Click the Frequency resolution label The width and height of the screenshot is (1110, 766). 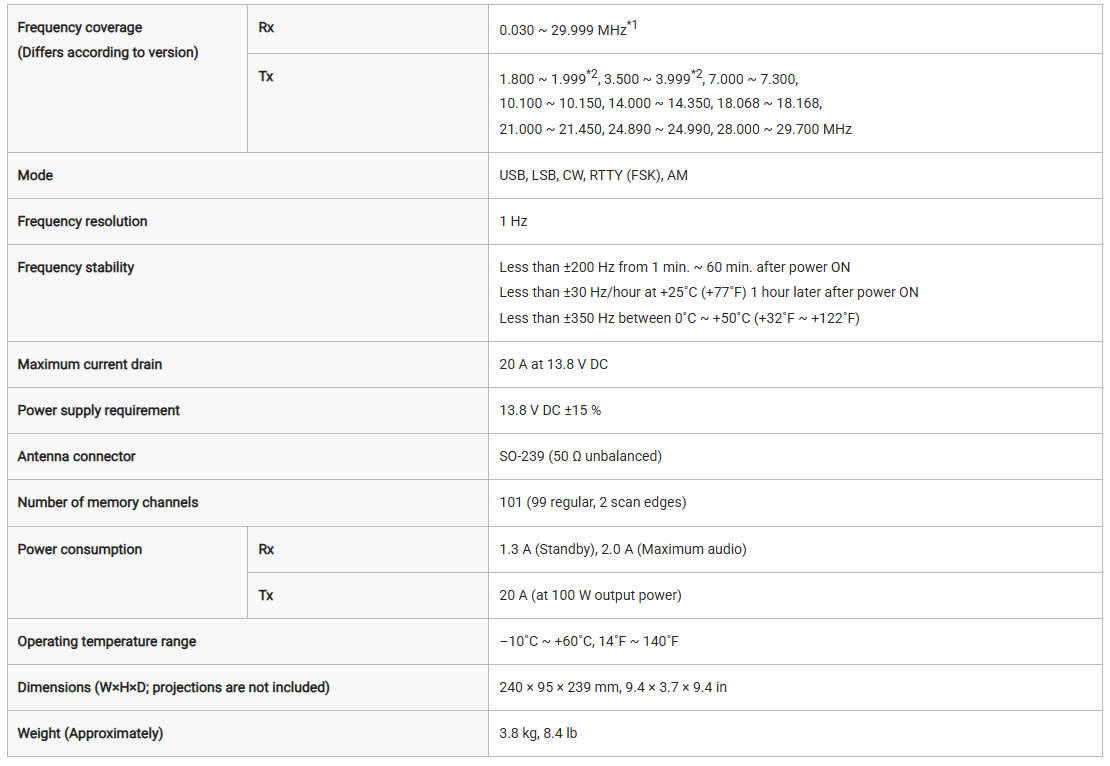click(82, 221)
